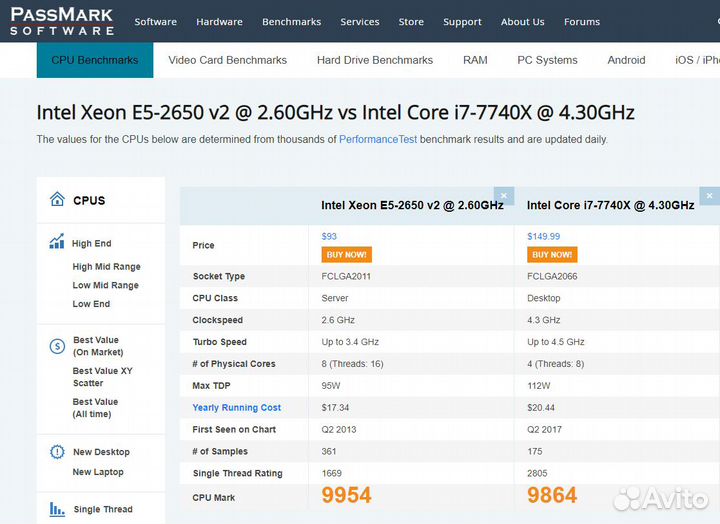
Task: Remove the Core i7-7740X column
Action: click(709, 196)
